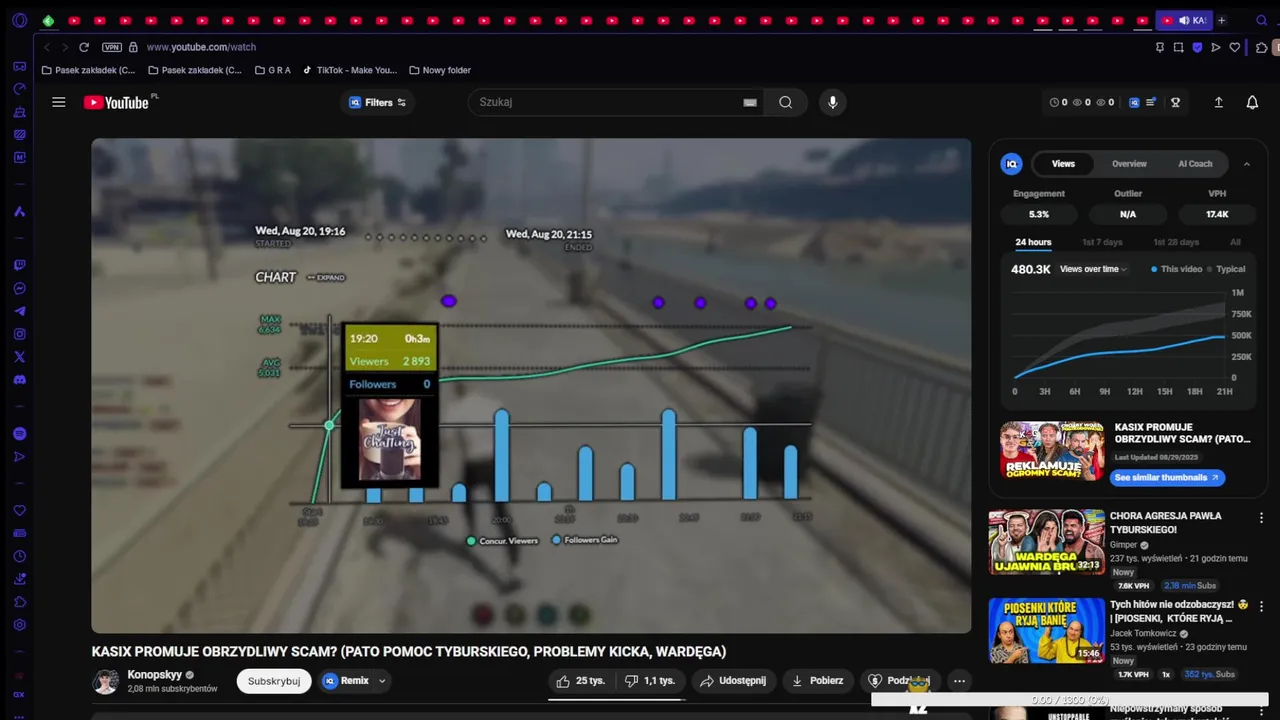Open Tych hitów nie odzobaczysz video thumbnail

click(1046, 631)
